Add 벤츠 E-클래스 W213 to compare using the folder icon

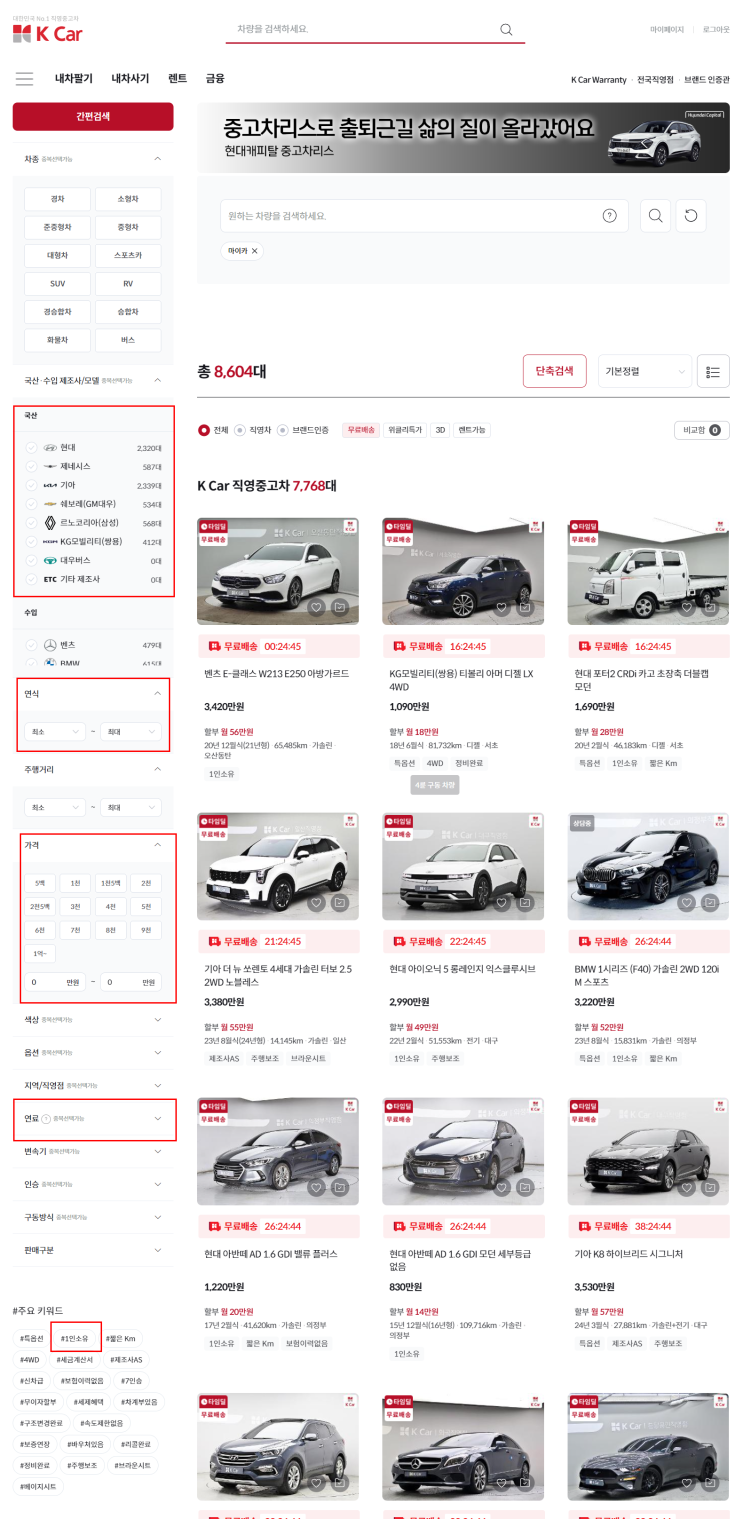coord(341,607)
